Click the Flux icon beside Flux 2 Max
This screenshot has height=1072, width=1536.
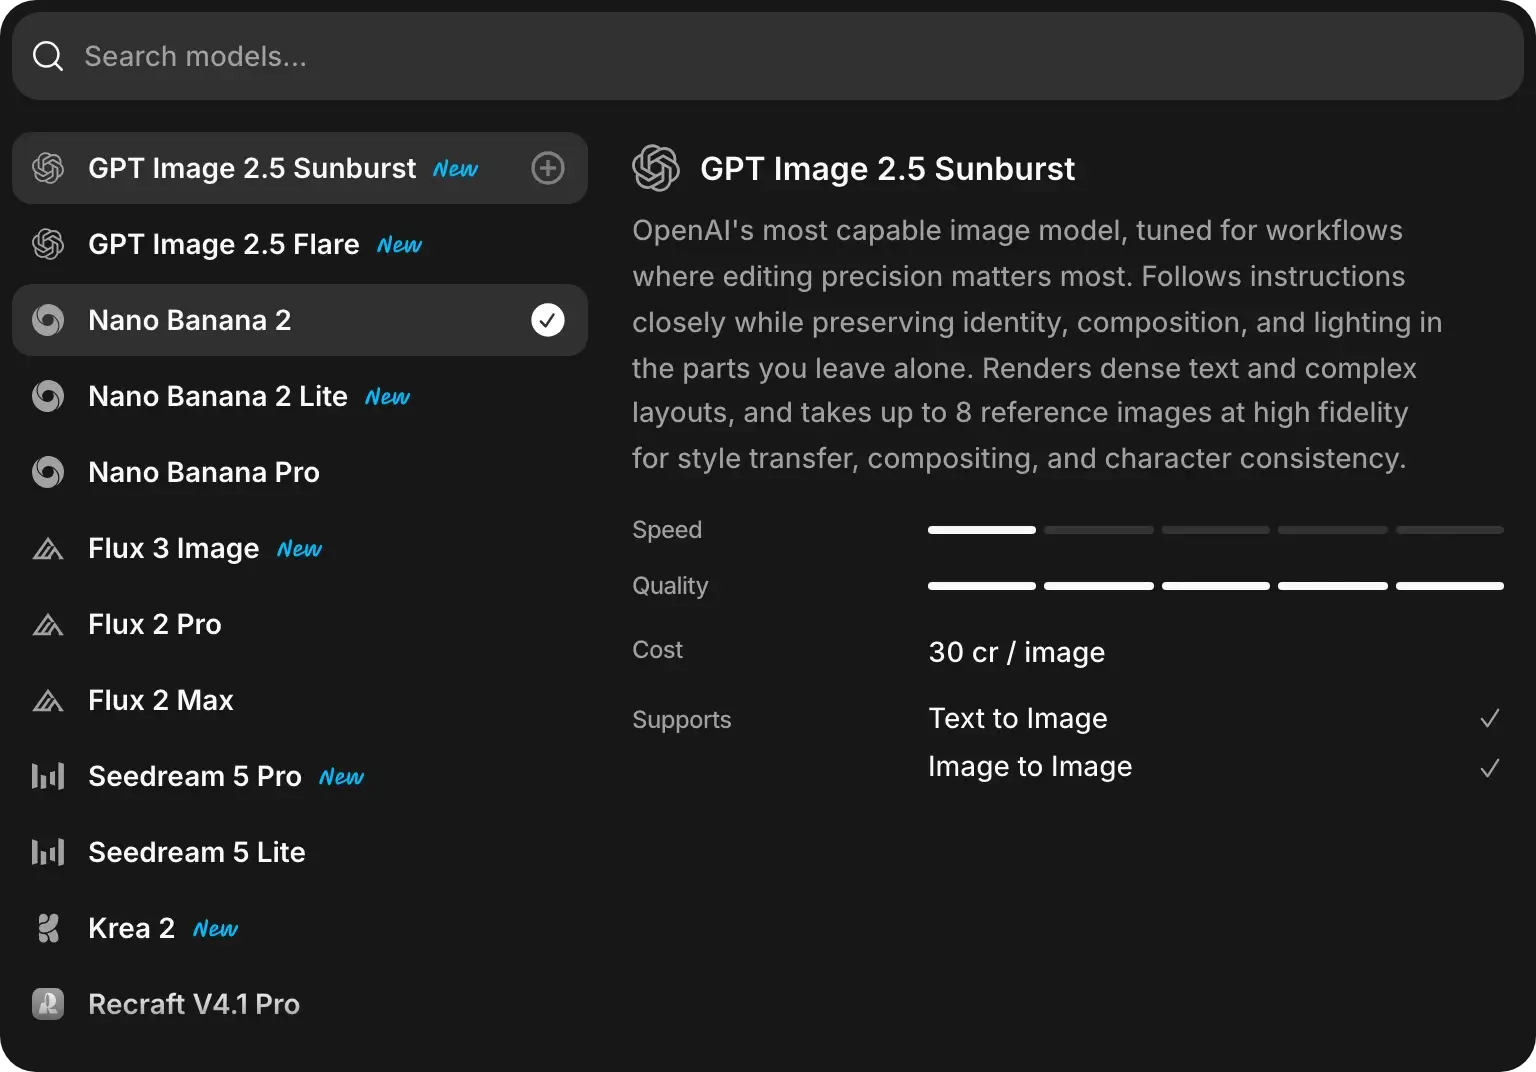tap(48, 700)
